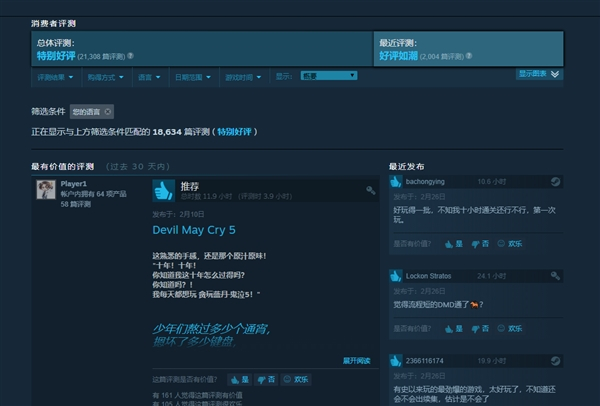600x406 pixels.
Task: Click the key icon on Player1 review
Action: [370, 190]
